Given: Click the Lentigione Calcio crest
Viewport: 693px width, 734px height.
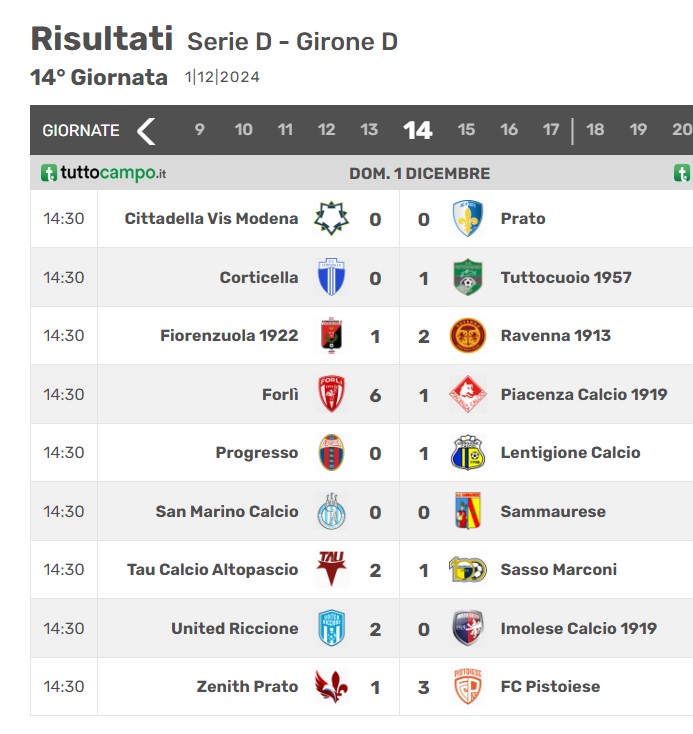Looking at the screenshot, I should pos(467,453).
